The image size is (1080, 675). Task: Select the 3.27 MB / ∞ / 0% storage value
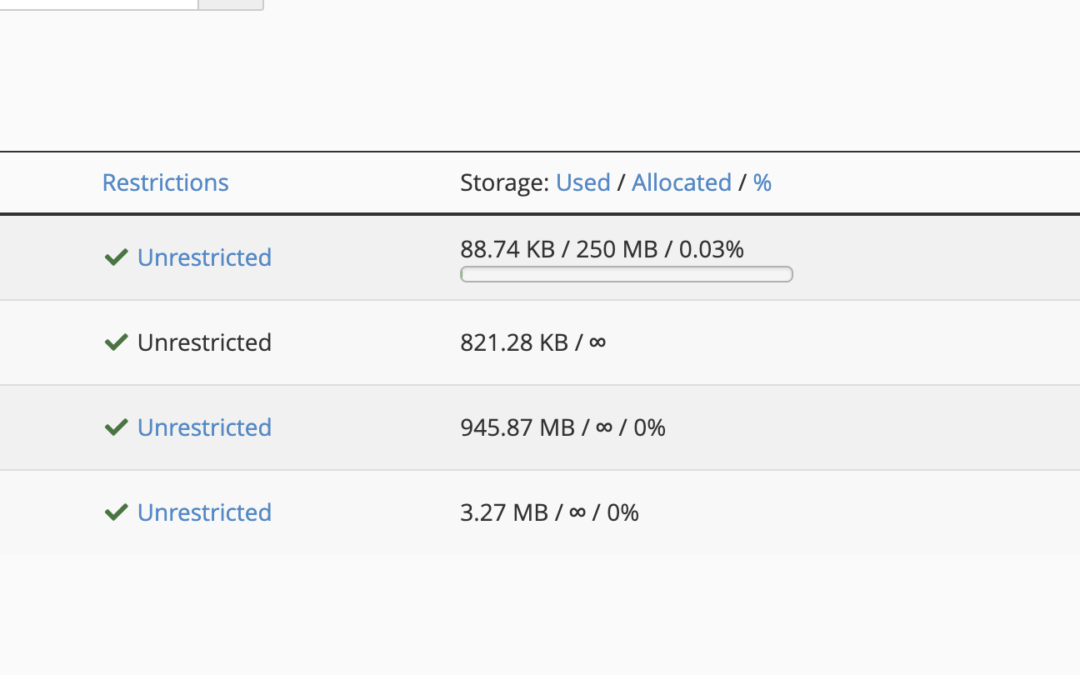tap(550, 512)
